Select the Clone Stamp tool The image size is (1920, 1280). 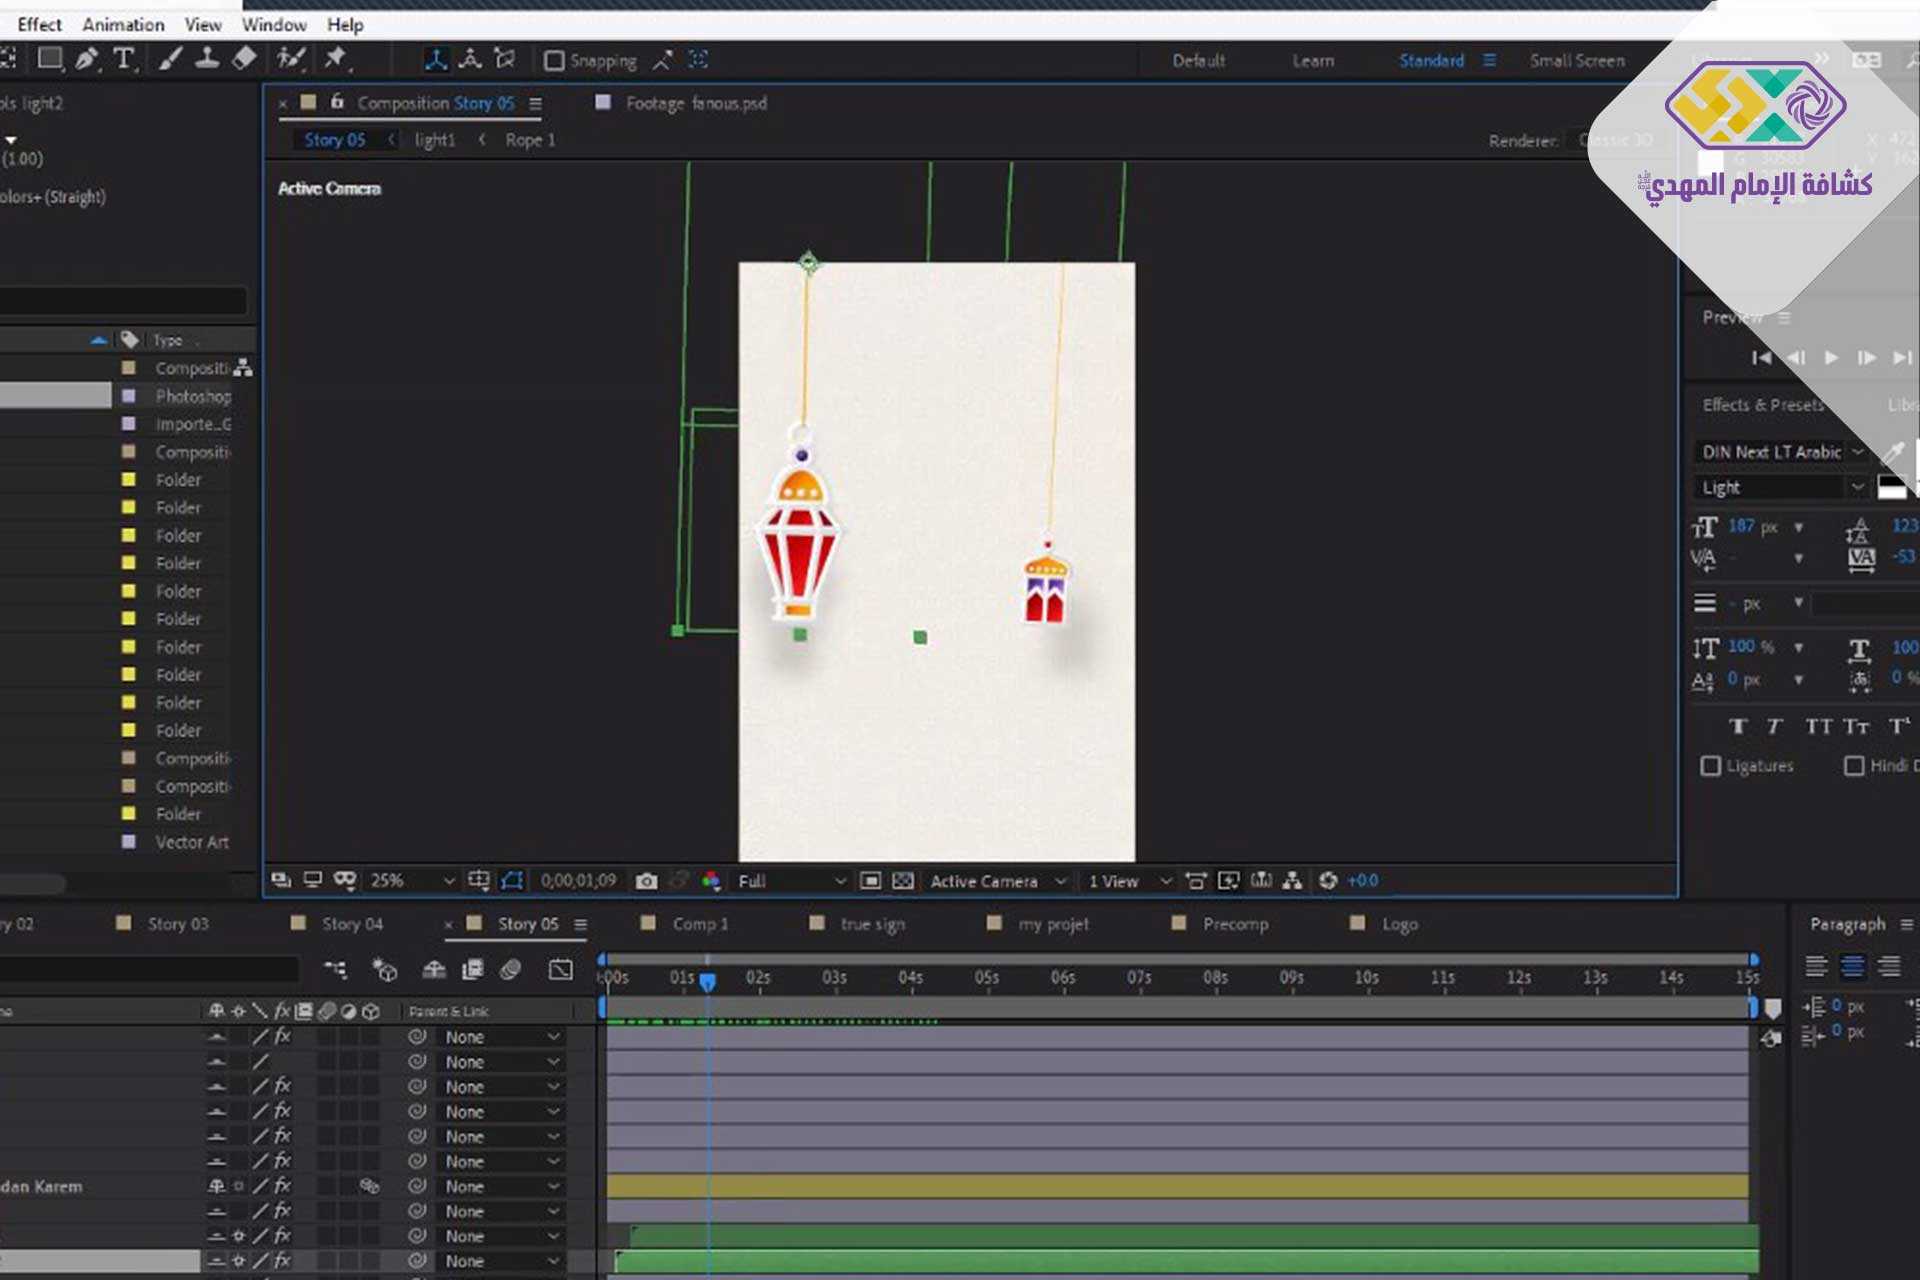(207, 59)
